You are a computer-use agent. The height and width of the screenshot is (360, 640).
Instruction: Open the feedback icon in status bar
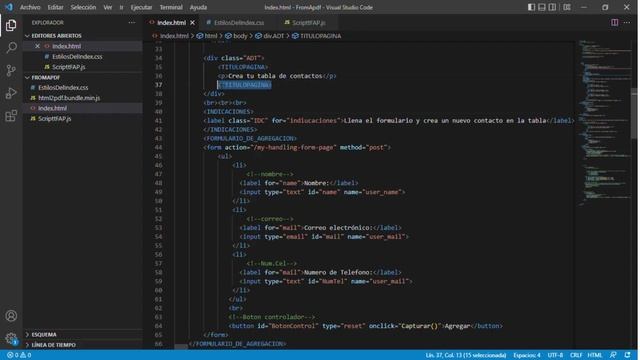(x=613, y=355)
